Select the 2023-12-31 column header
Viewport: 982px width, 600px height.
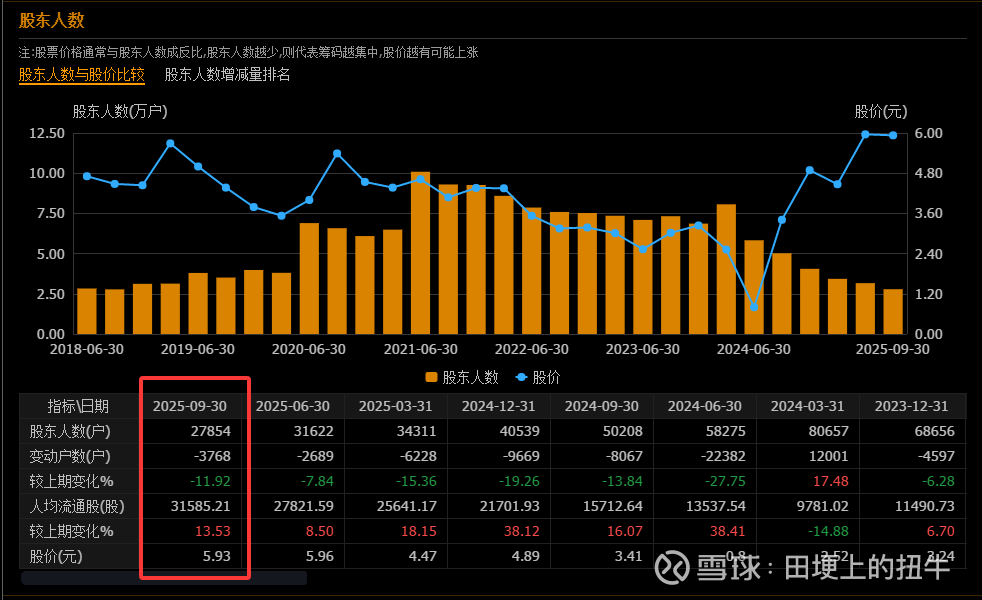[x=911, y=406]
